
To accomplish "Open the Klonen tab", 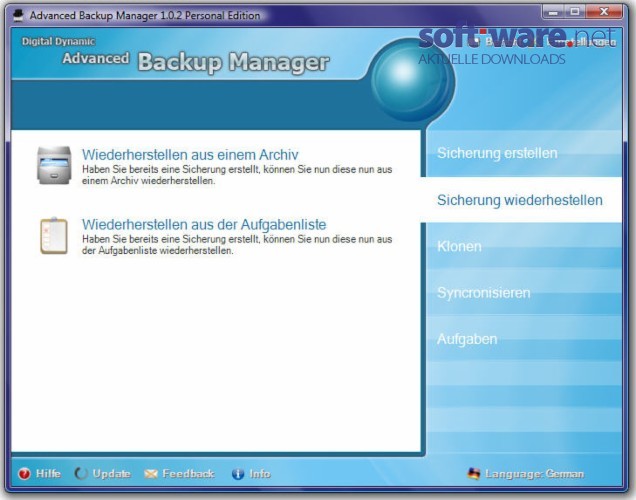I will (524, 246).
